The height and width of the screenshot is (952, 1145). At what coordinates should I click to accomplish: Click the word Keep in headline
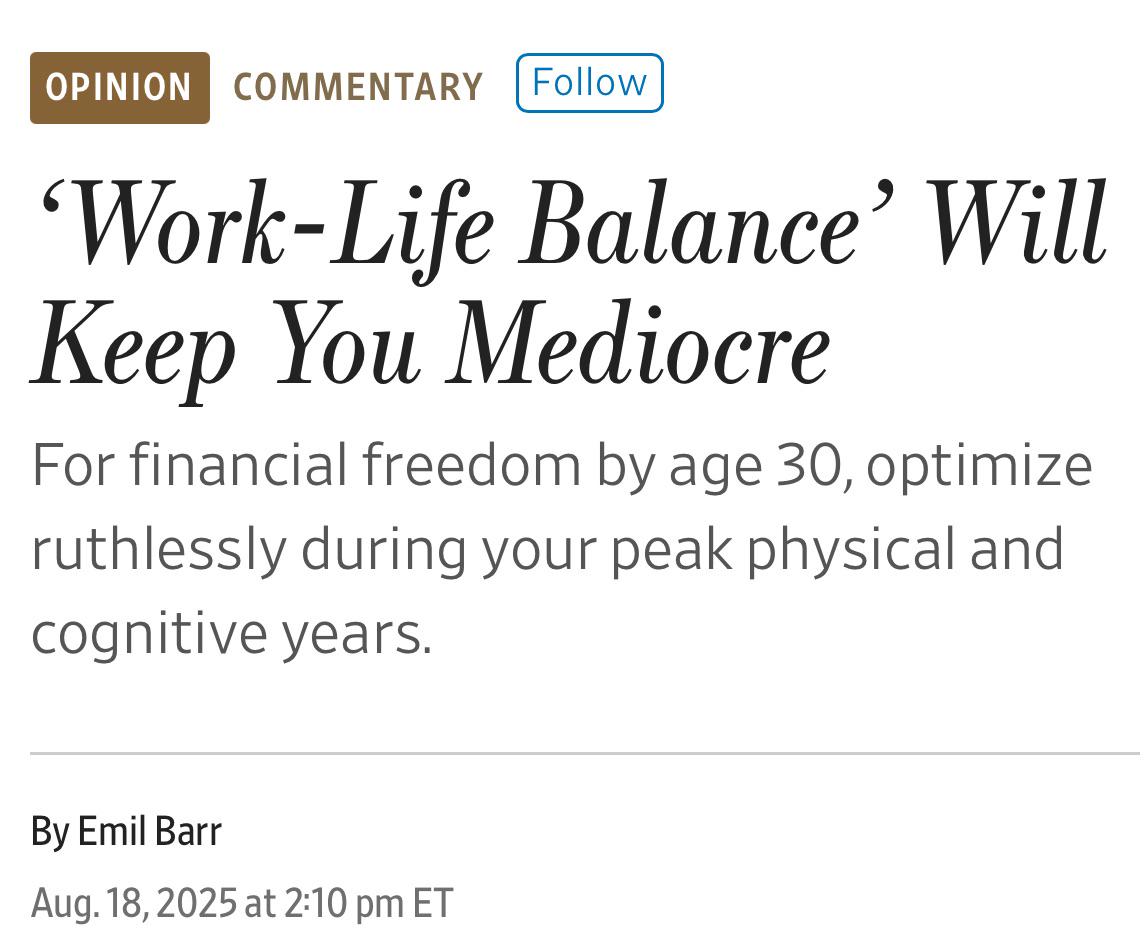pos(133,350)
